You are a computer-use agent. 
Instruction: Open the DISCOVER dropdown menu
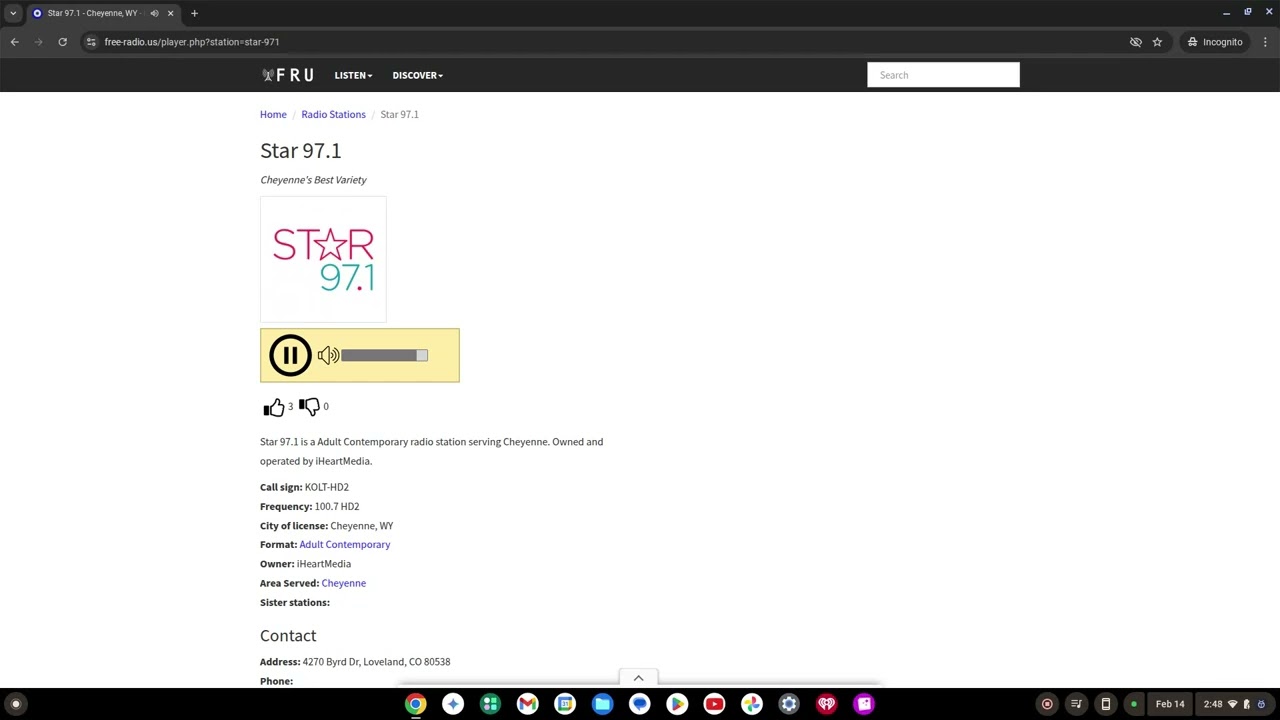pos(417,75)
